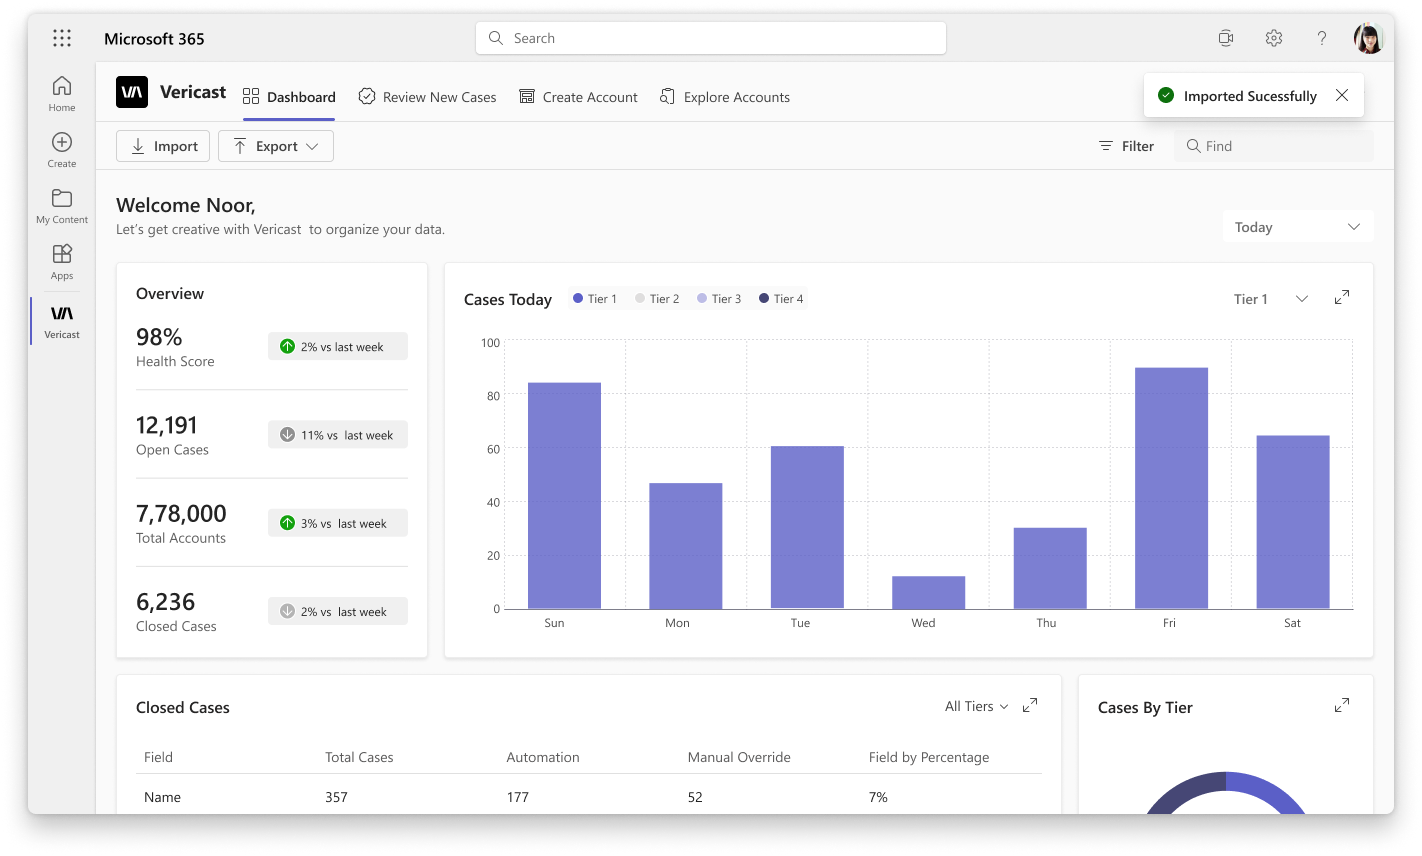Open the Microsoft 365 app launcher grid
The width and height of the screenshot is (1422, 856).
coord(62,38)
